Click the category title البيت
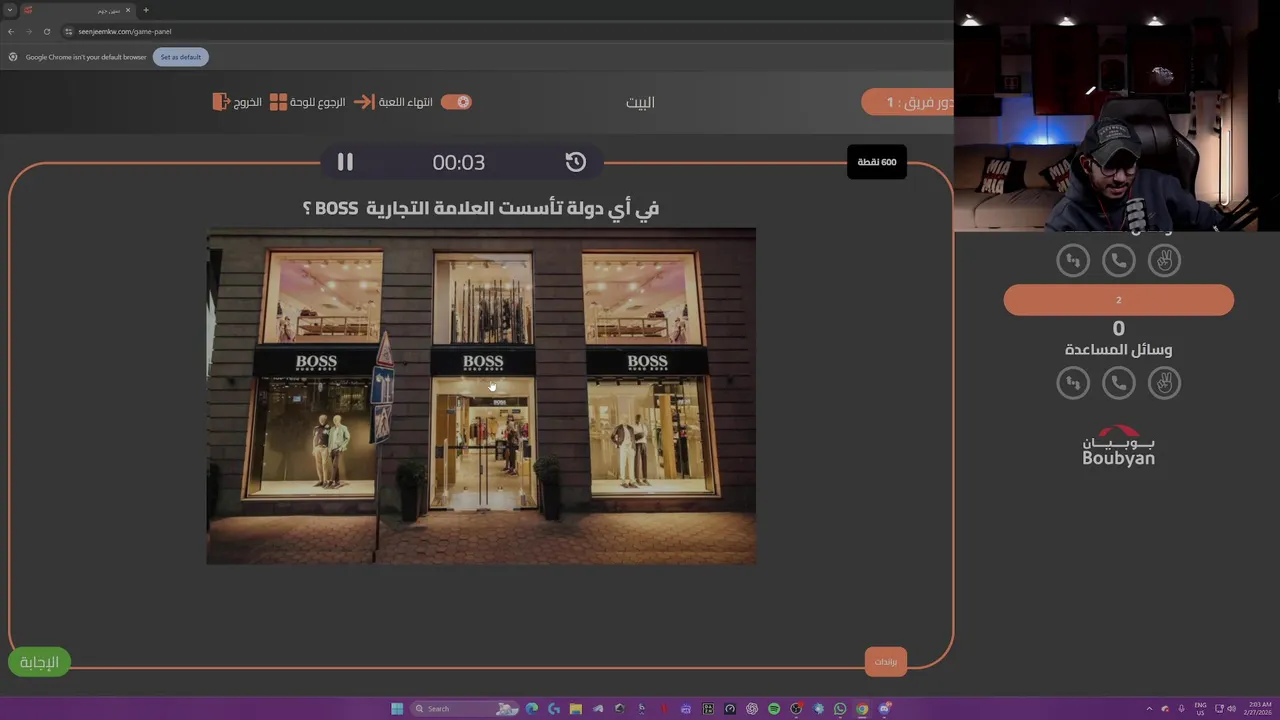 [640, 102]
